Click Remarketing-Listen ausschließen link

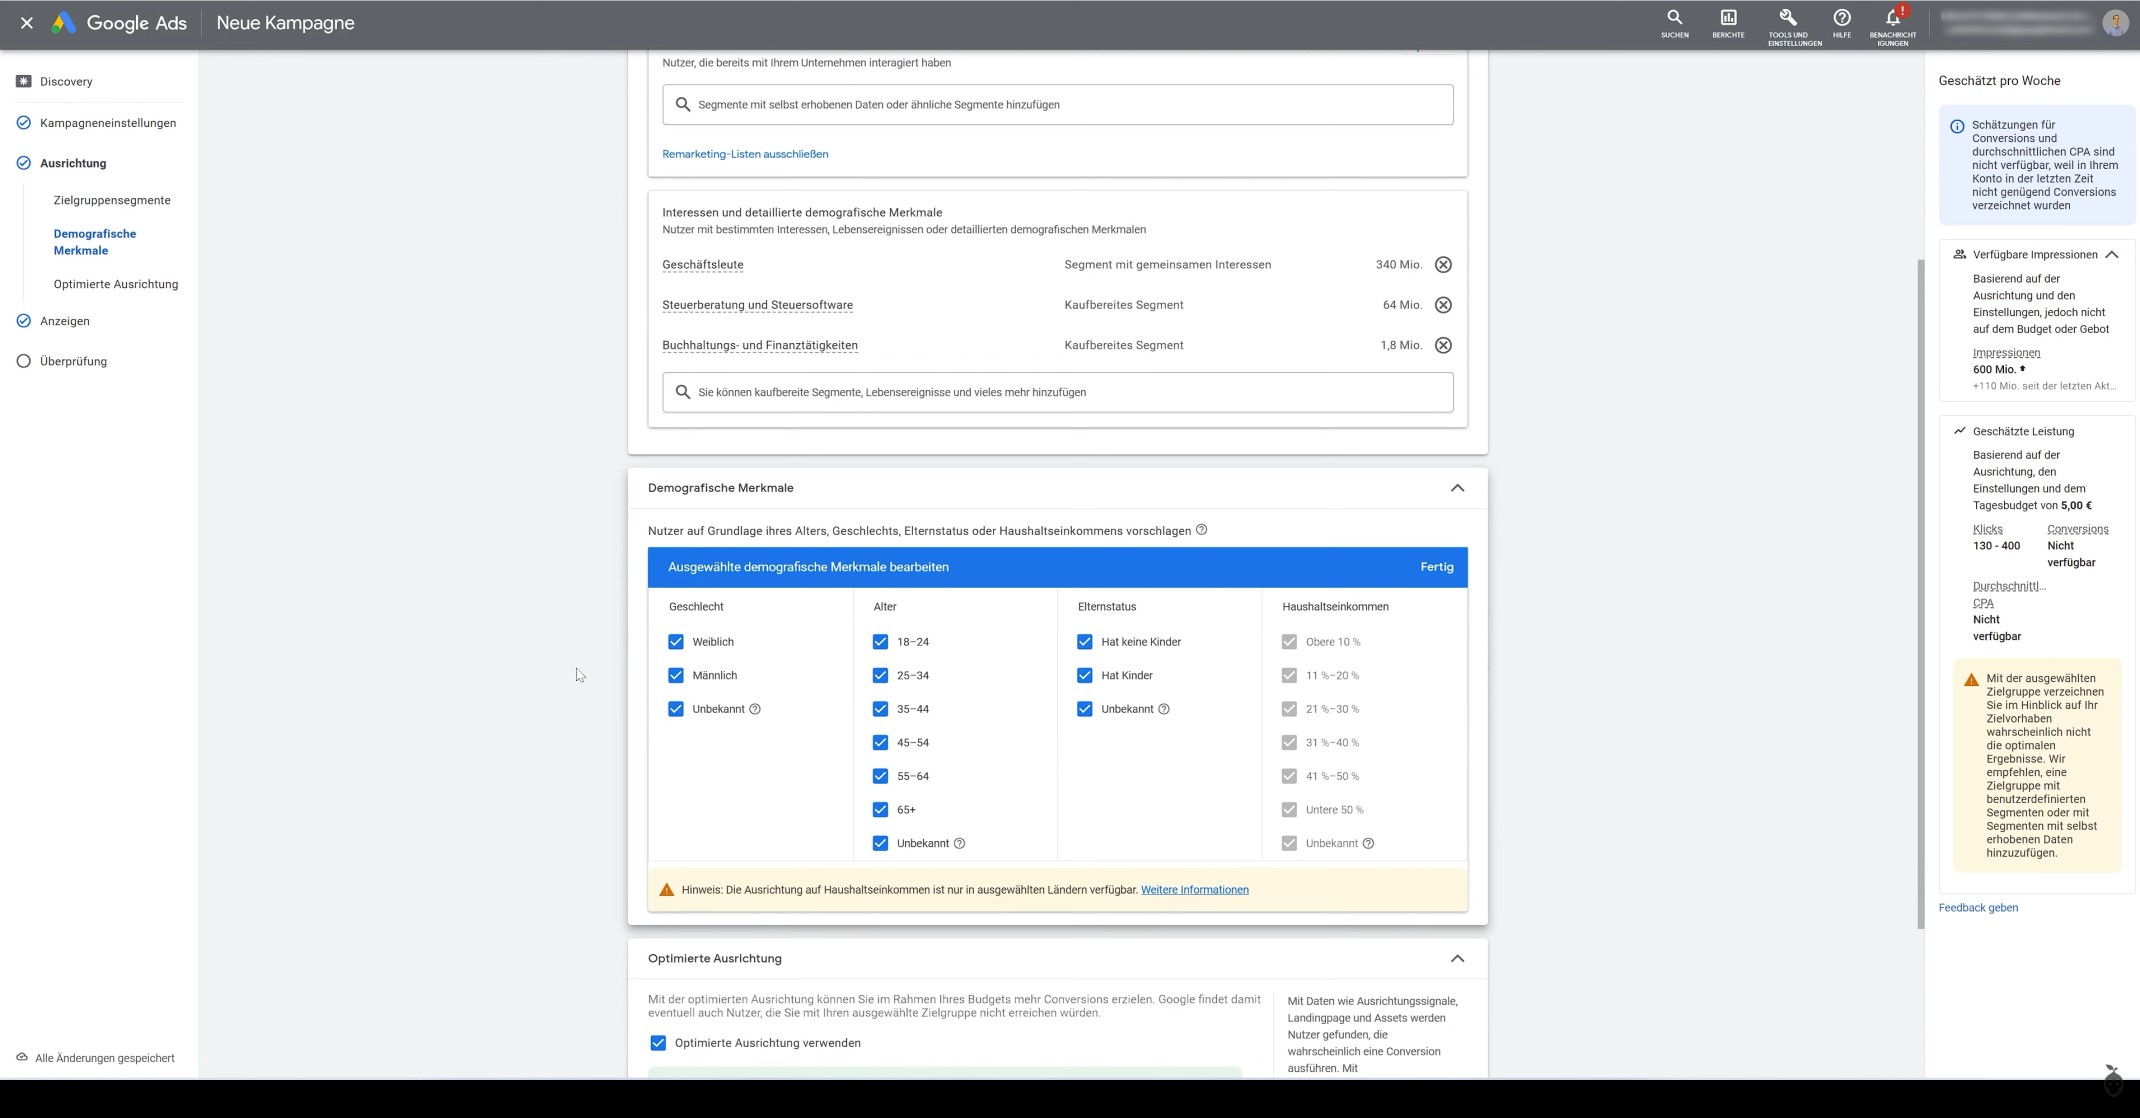745,154
